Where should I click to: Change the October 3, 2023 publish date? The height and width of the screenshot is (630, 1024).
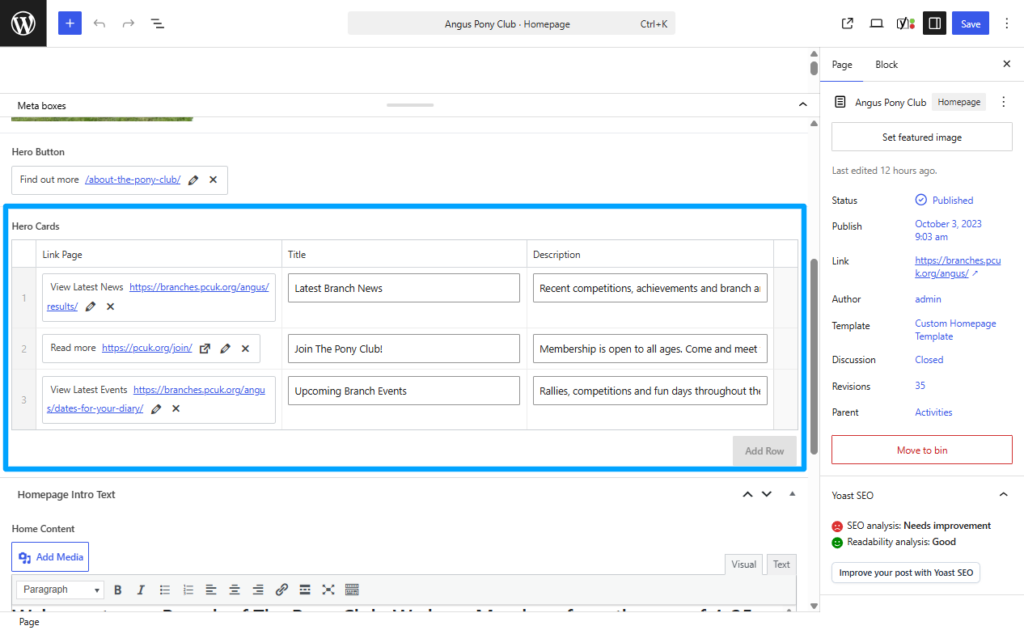[x=948, y=230]
